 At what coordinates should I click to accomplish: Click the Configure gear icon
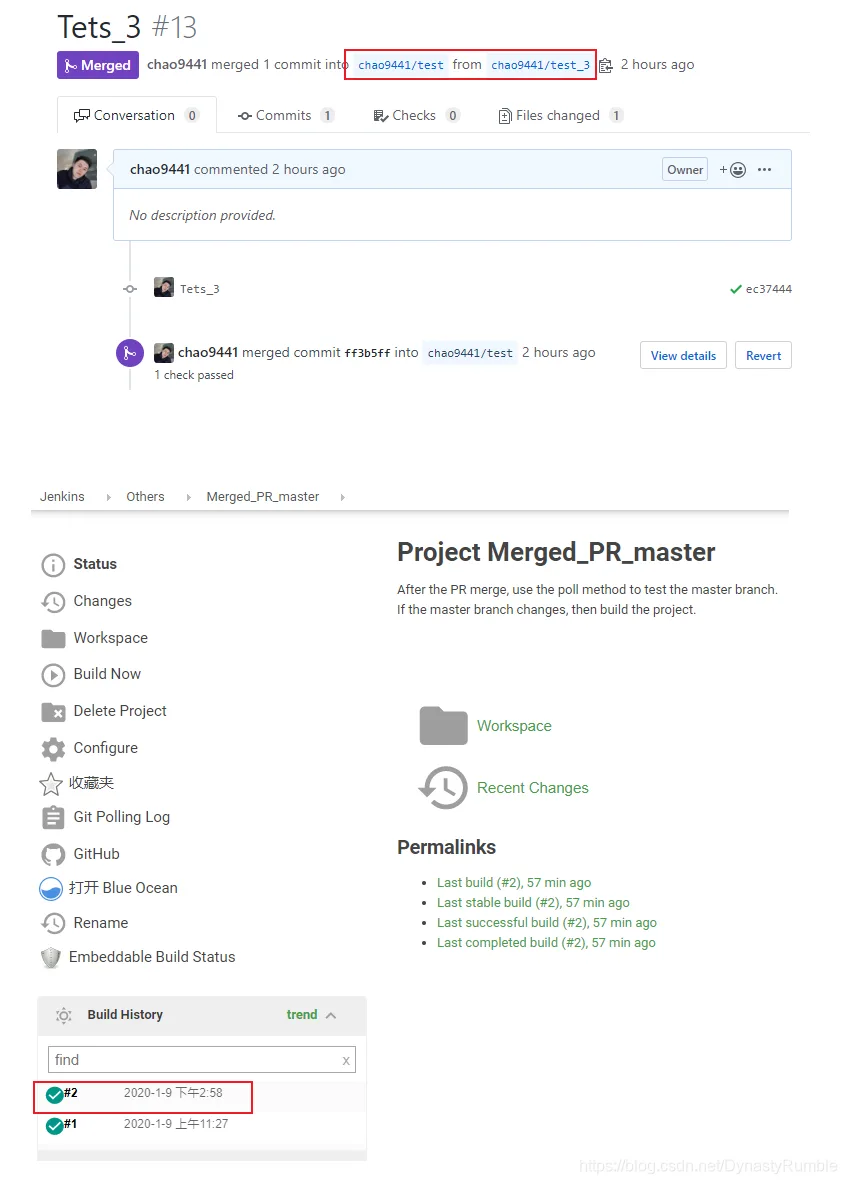coord(53,749)
